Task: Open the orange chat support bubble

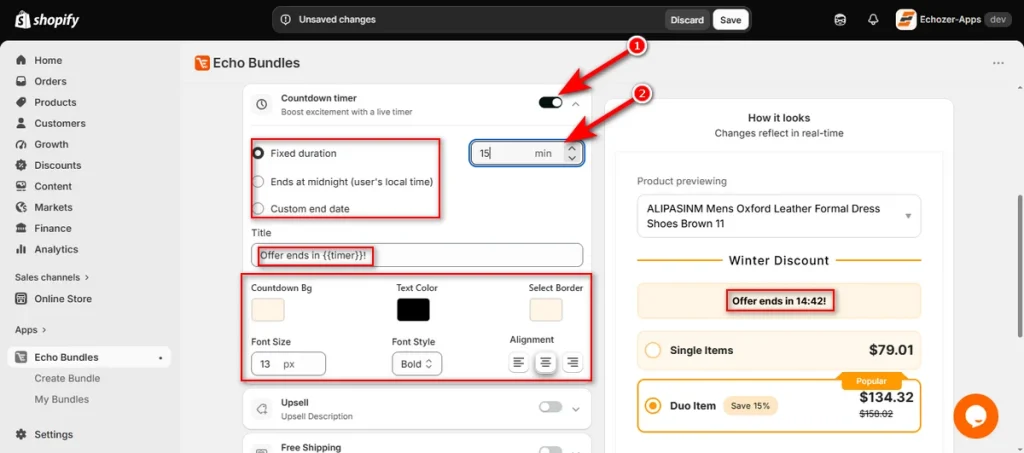Action: pos(976,416)
